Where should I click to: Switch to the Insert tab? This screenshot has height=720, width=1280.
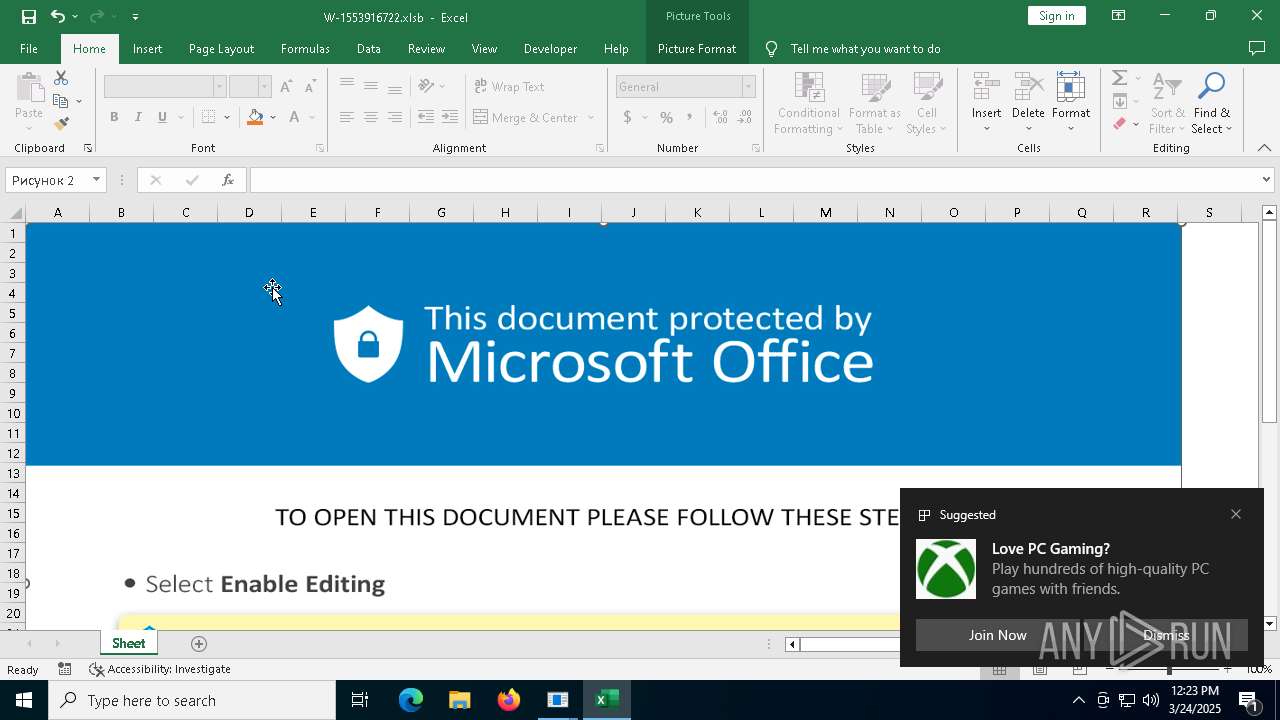click(x=147, y=48)
